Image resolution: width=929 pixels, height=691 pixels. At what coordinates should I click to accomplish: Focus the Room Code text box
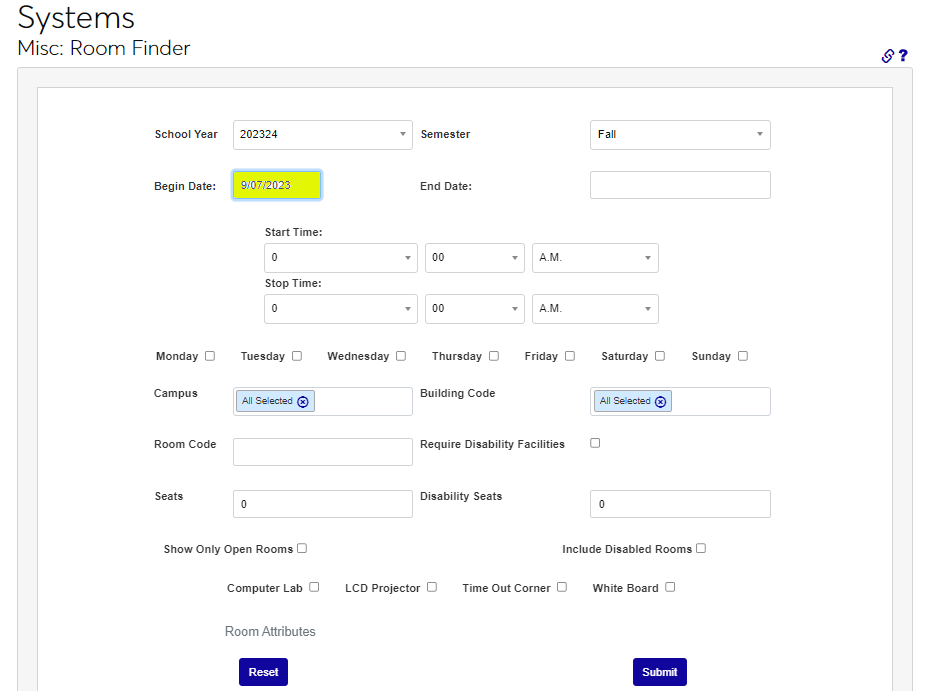coord(322,452)
